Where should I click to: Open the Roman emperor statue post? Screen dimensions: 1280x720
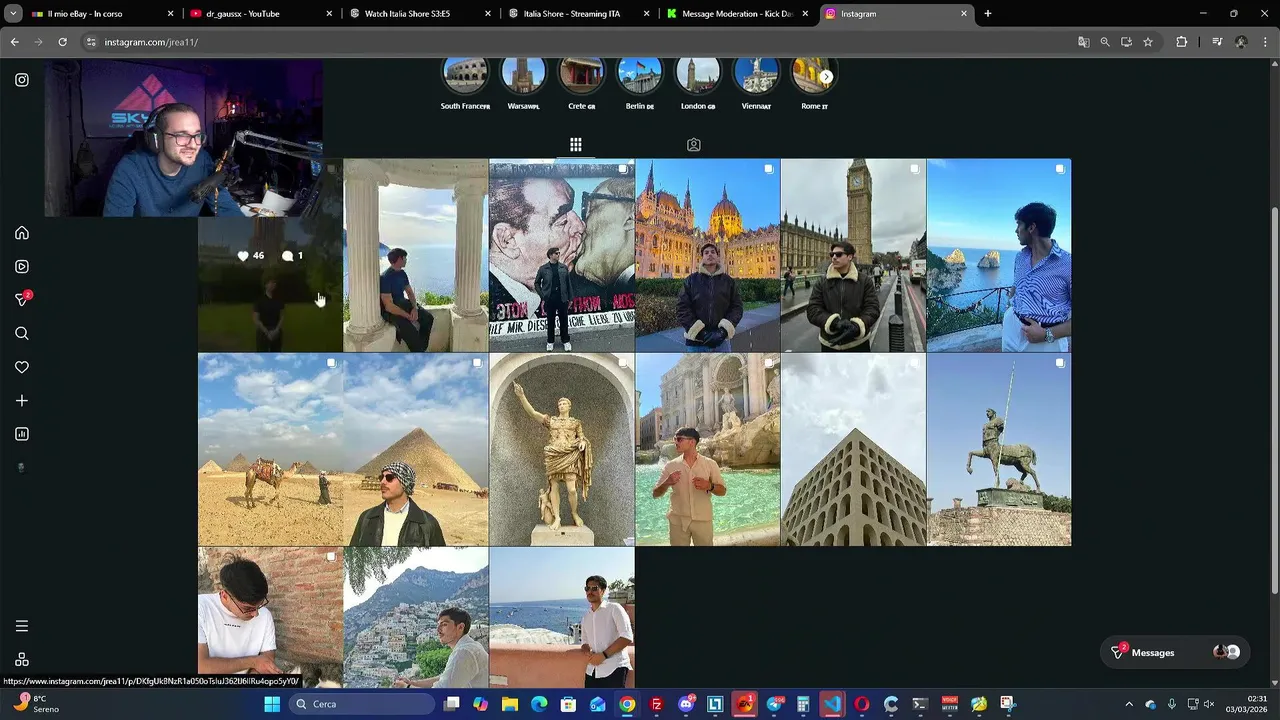point(562,449)
